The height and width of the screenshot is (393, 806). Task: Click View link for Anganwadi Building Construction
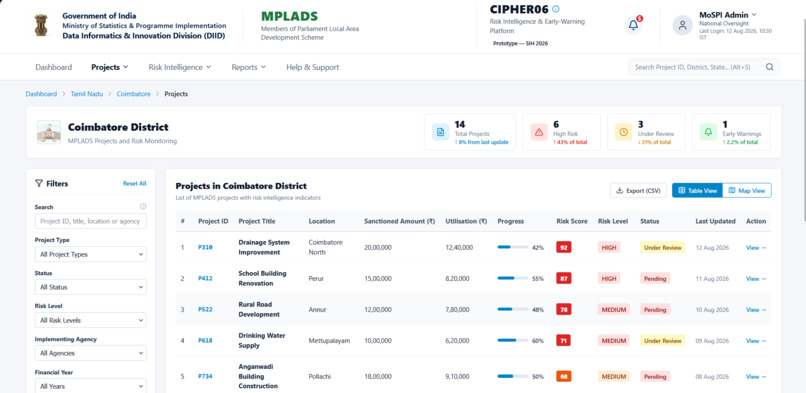(x=756, y=377)
